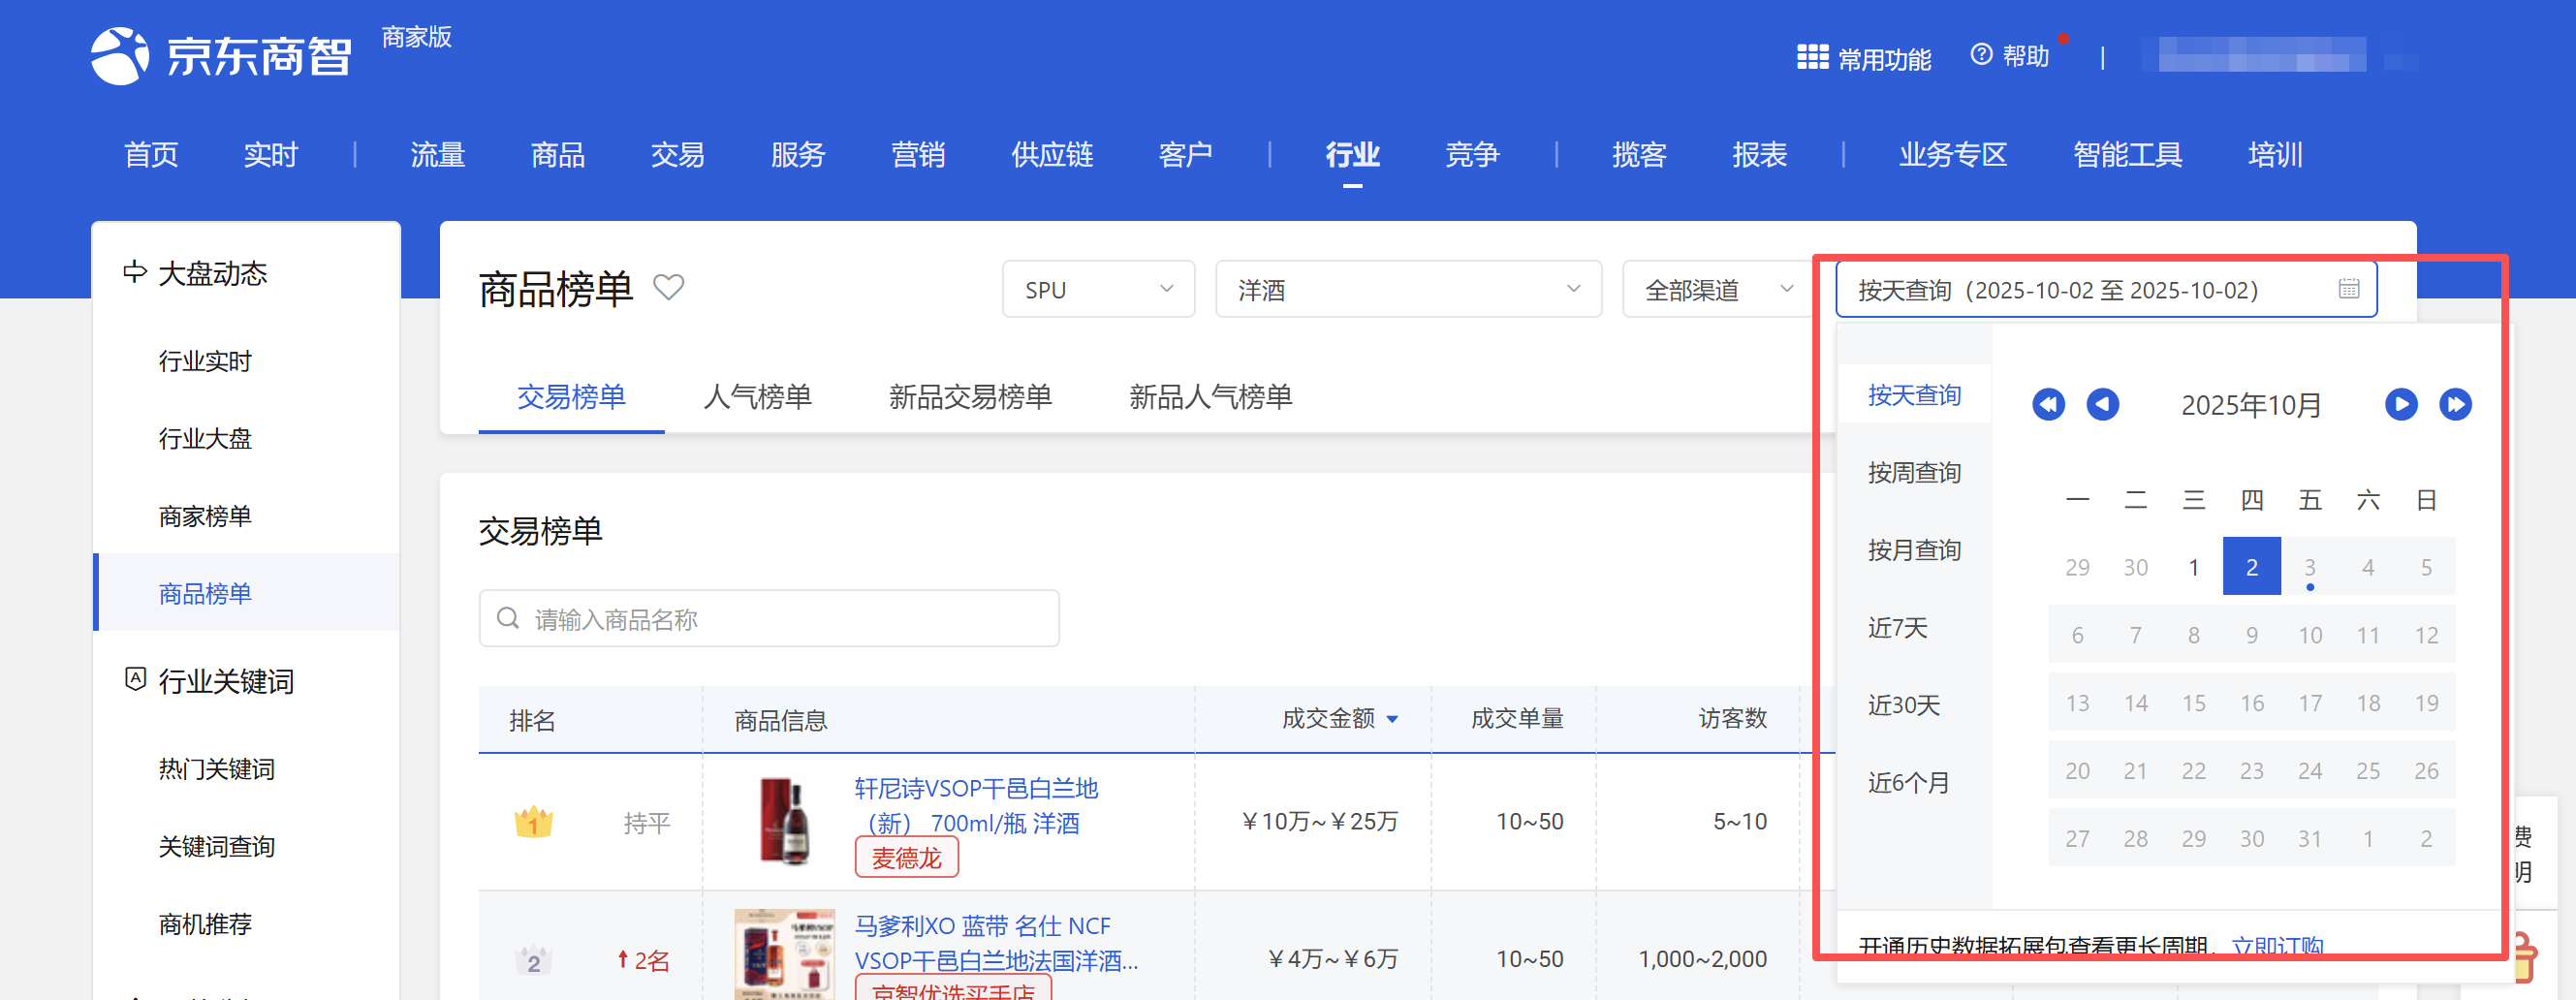2576x1000 pixels.
Task: Open 商品 in top navigation
Action: 558,155
